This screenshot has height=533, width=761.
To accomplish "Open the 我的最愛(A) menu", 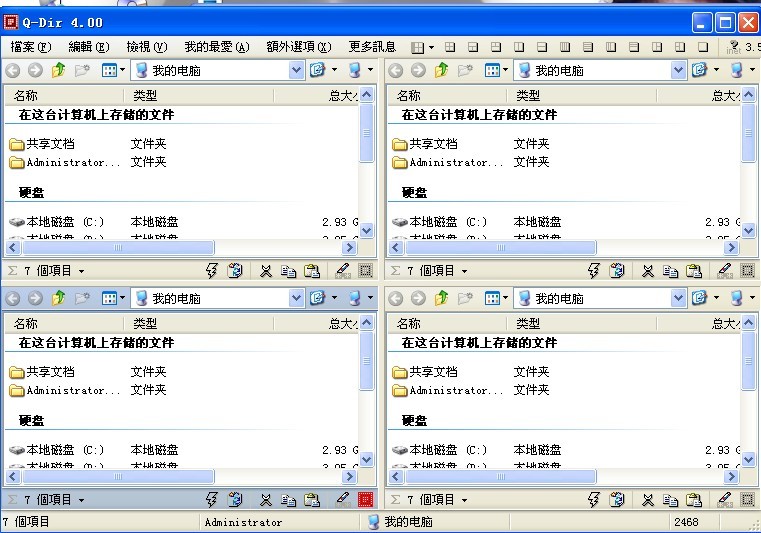I will [x=217, y=47].
